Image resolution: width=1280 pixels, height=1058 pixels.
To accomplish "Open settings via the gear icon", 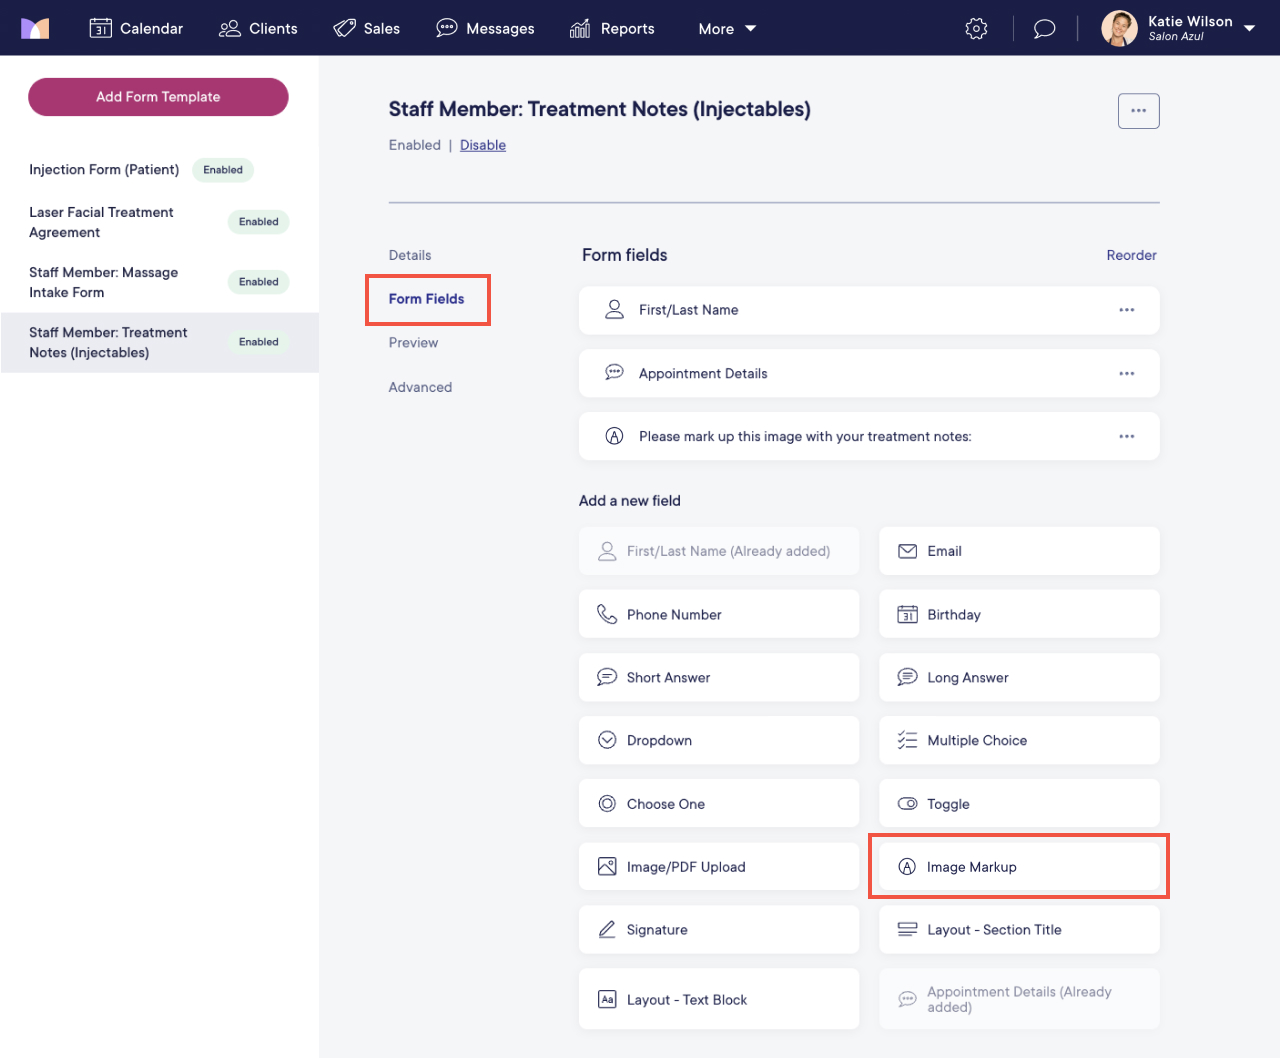I will [976, 28].
